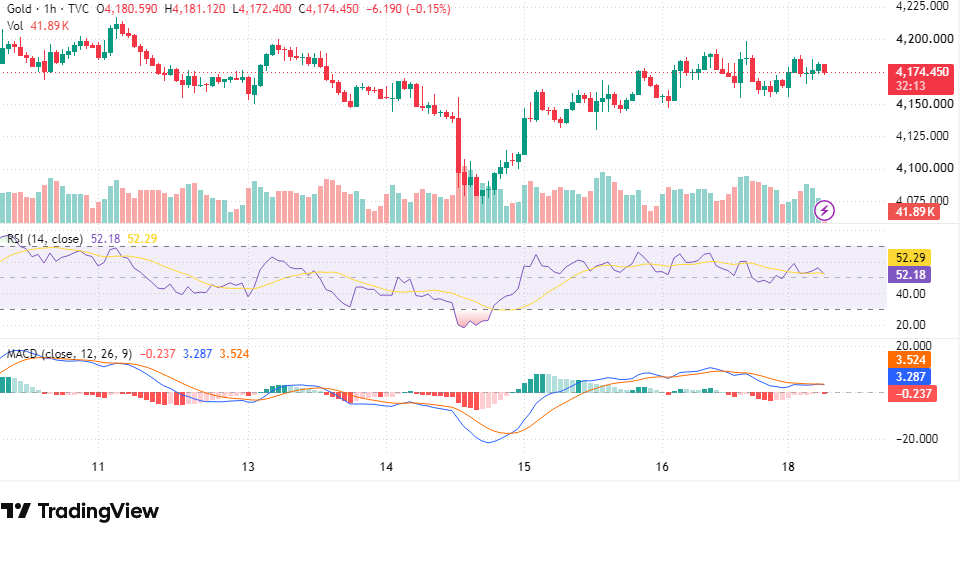This screenshot has width=980, height=574.
Task: Click the TradingView logo
Action: (79, 511)
